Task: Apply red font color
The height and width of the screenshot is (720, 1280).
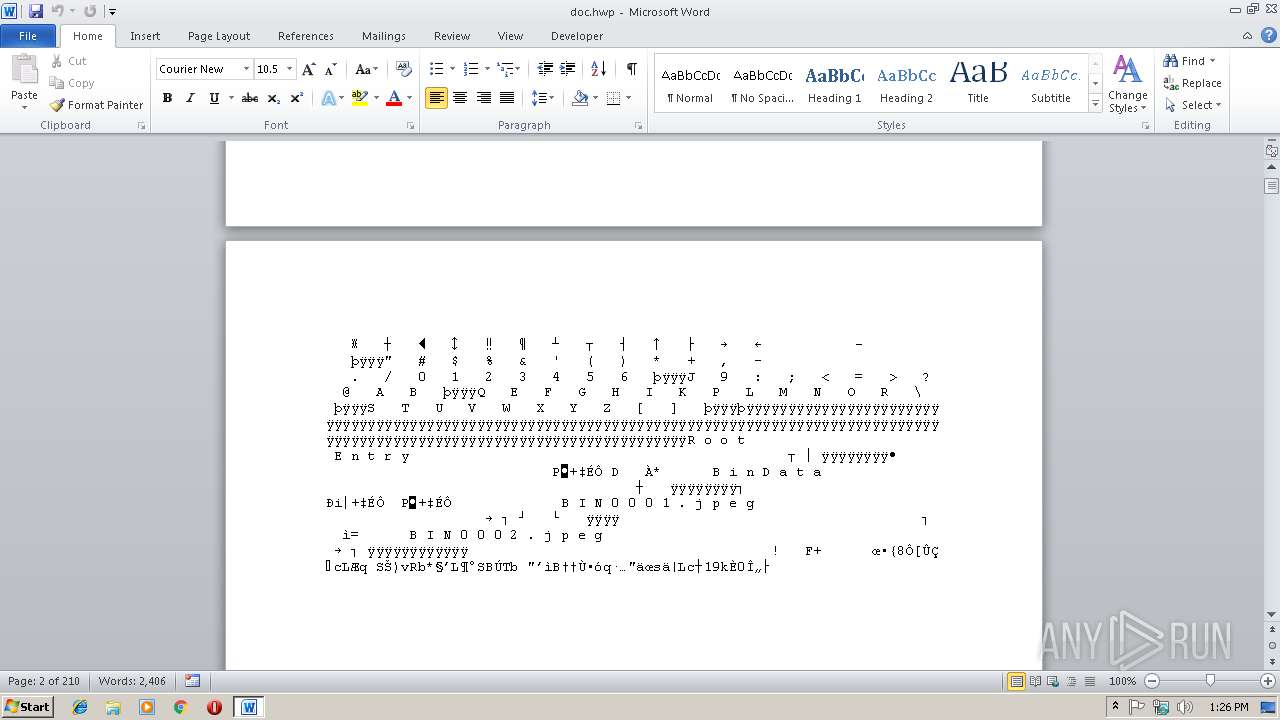Action: click(394, 98)
